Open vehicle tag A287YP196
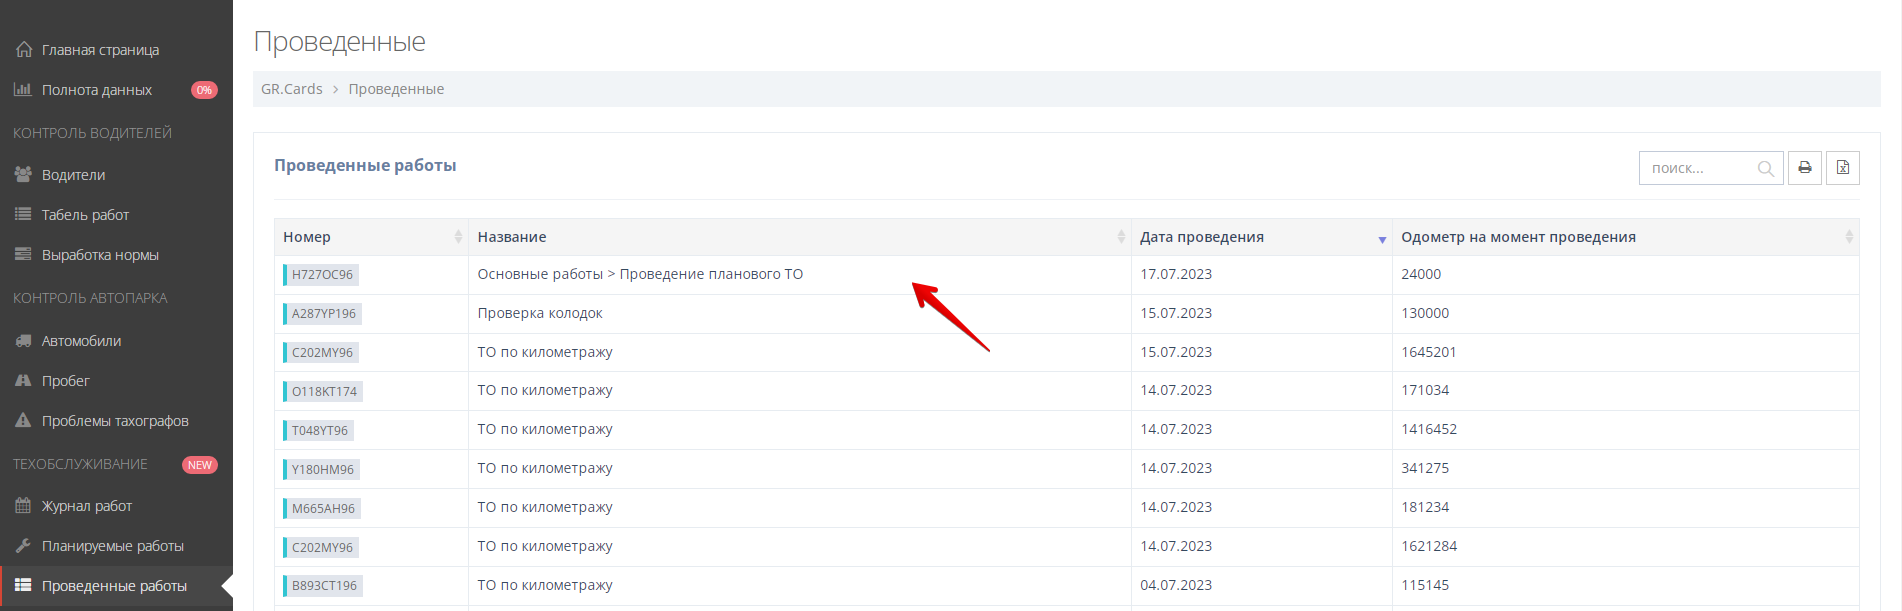Image resolution: width=1902 pixels, height=611 pixels. 323,314
